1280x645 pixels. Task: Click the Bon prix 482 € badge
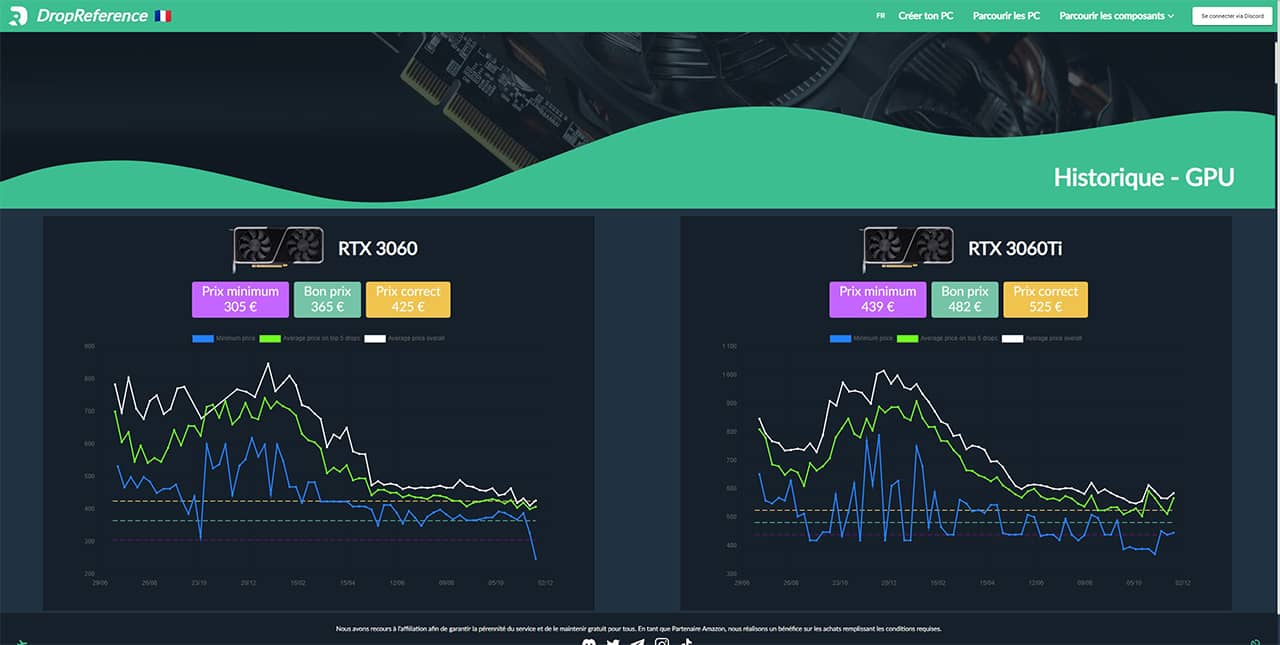pos(964,299)
